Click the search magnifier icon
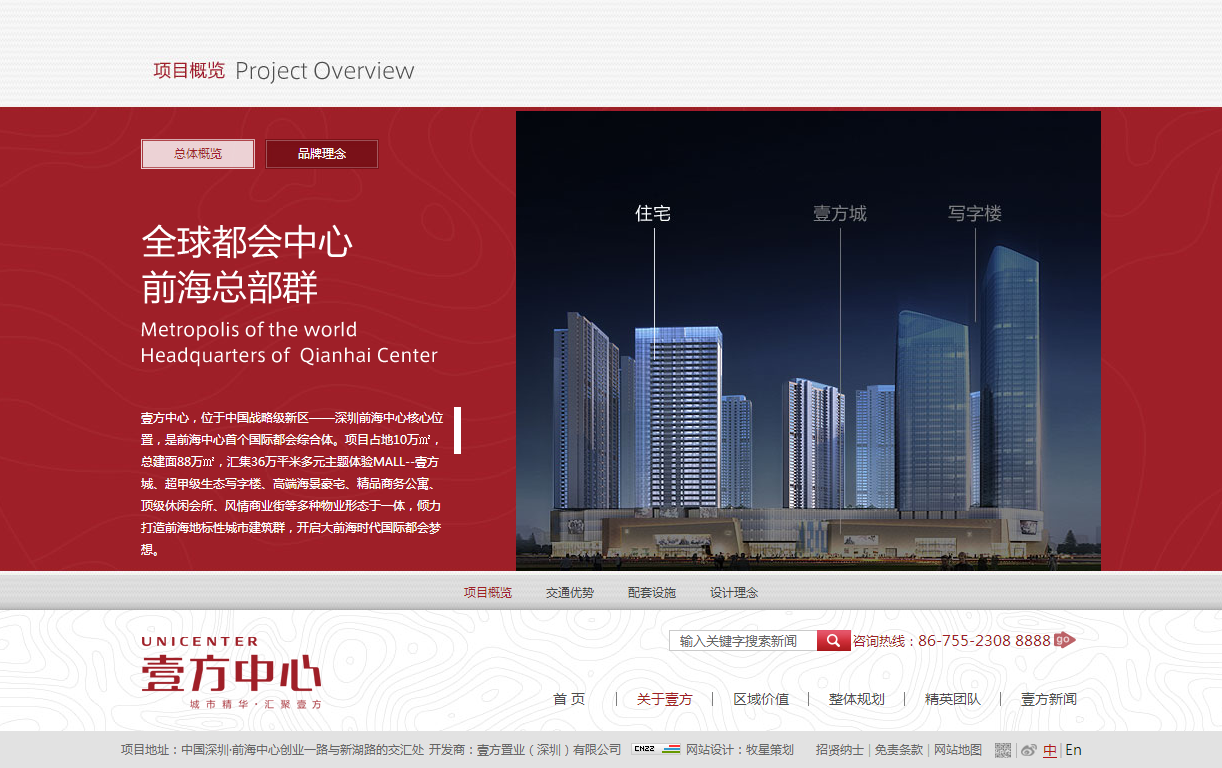Screen dimensions: 1222x768 click(833, 640)
